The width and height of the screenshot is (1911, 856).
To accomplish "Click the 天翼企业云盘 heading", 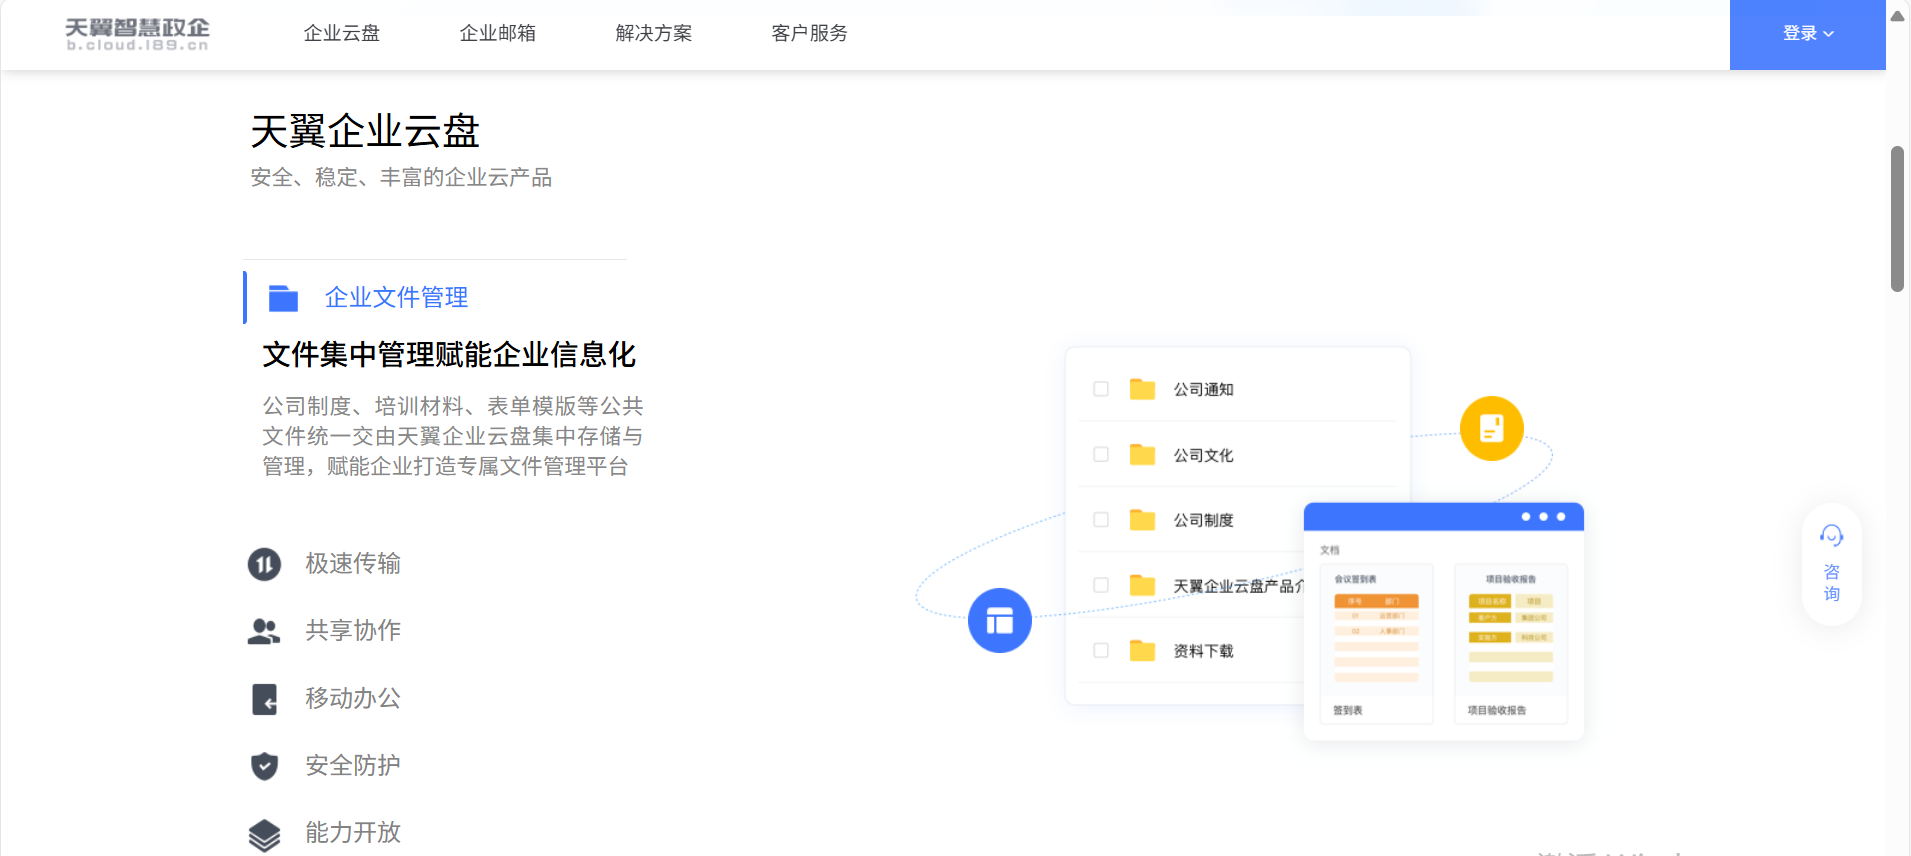I will click(x=365, y=131).
